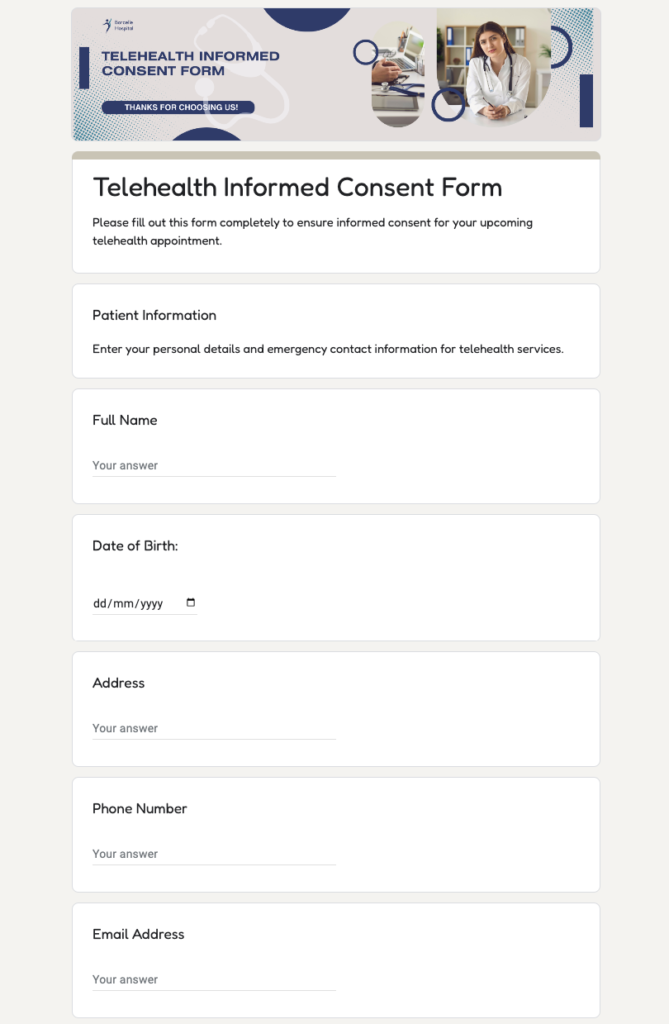Click the doctor photo in the header banner

point(492,70)
